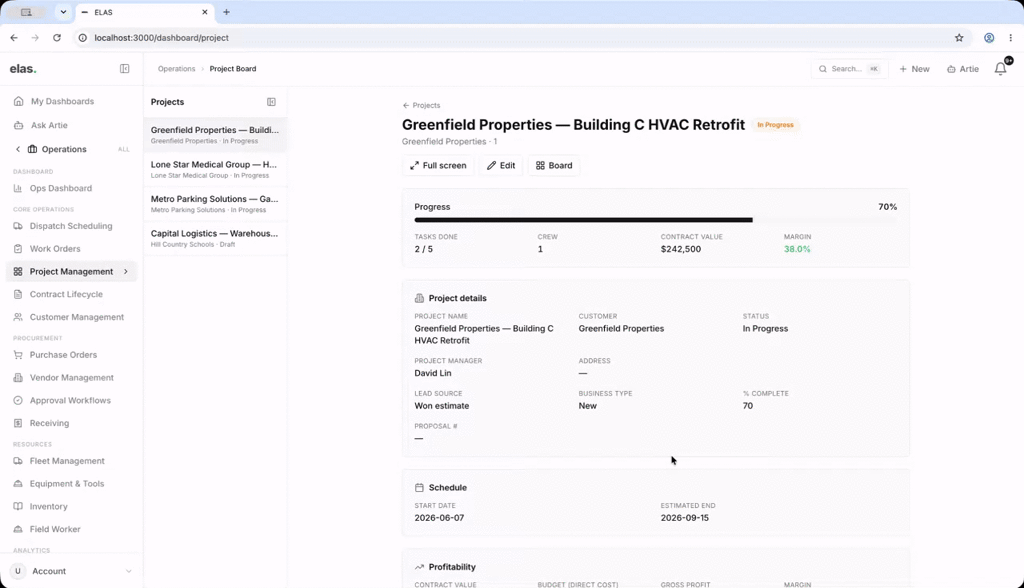
Task: Open browser profile icon
Action: tap(989, 38)
